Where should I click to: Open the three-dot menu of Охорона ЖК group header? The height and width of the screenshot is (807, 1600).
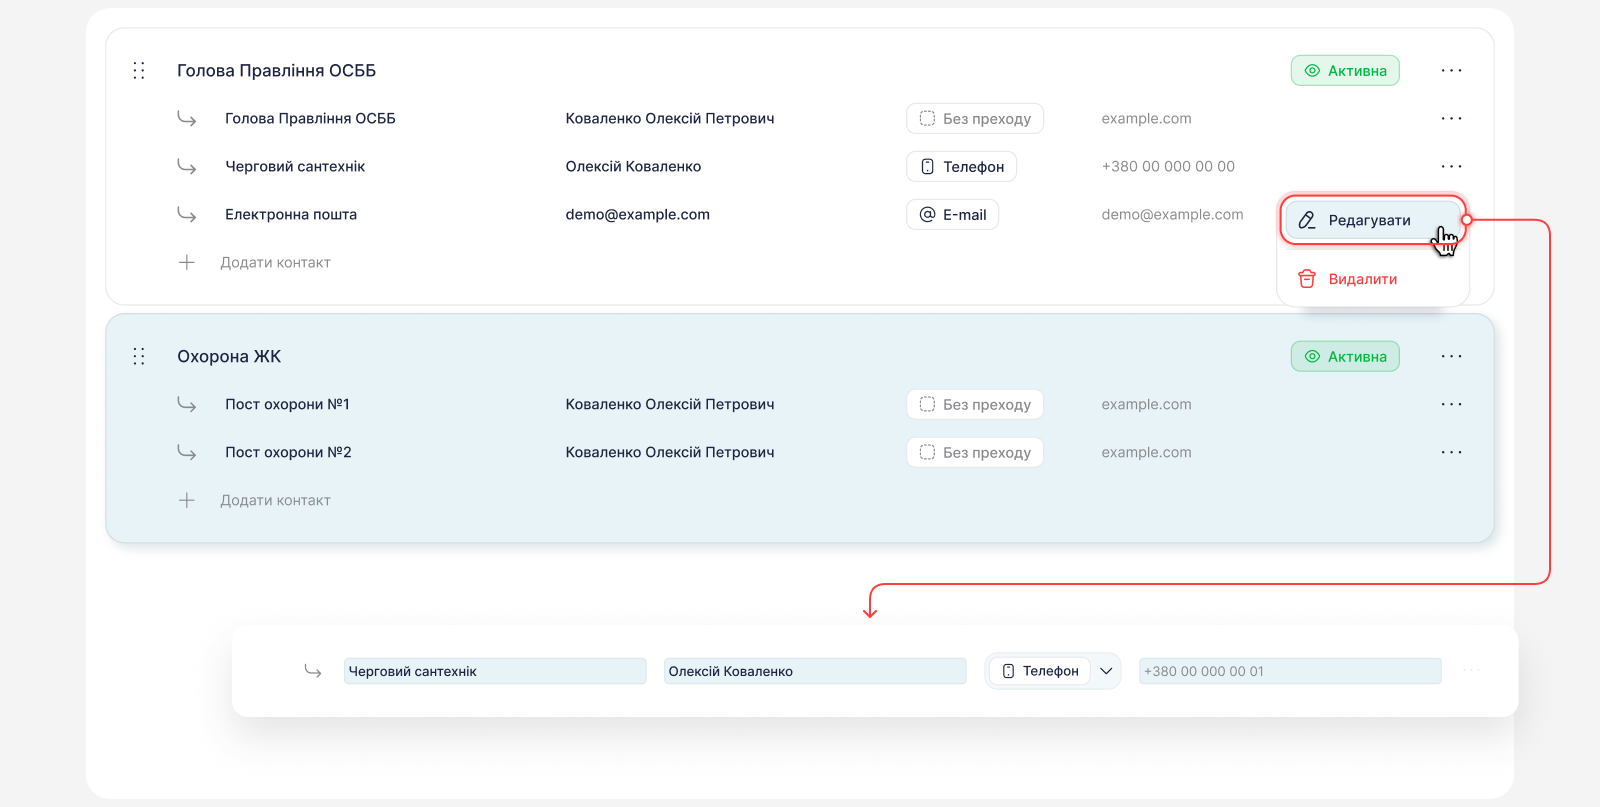[x=1451, y=356]
